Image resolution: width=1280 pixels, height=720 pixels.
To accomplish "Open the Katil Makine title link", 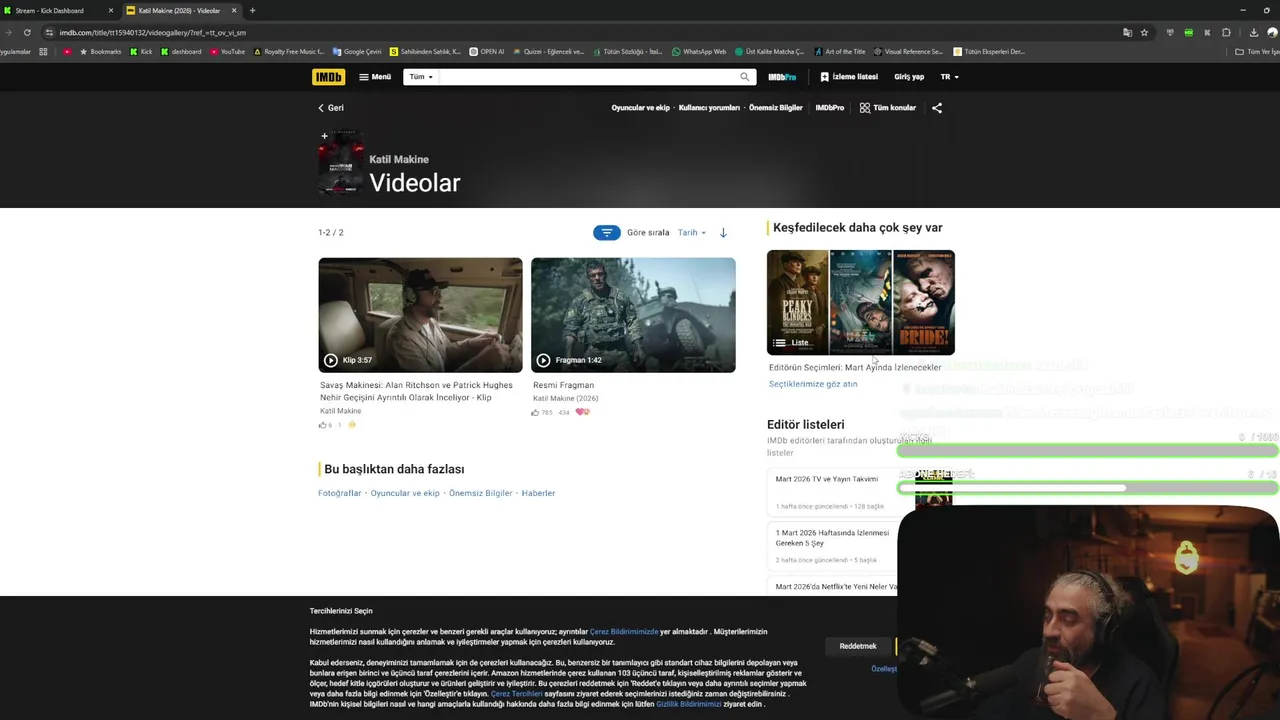I will pyautogui.click(x=398, y=159).
